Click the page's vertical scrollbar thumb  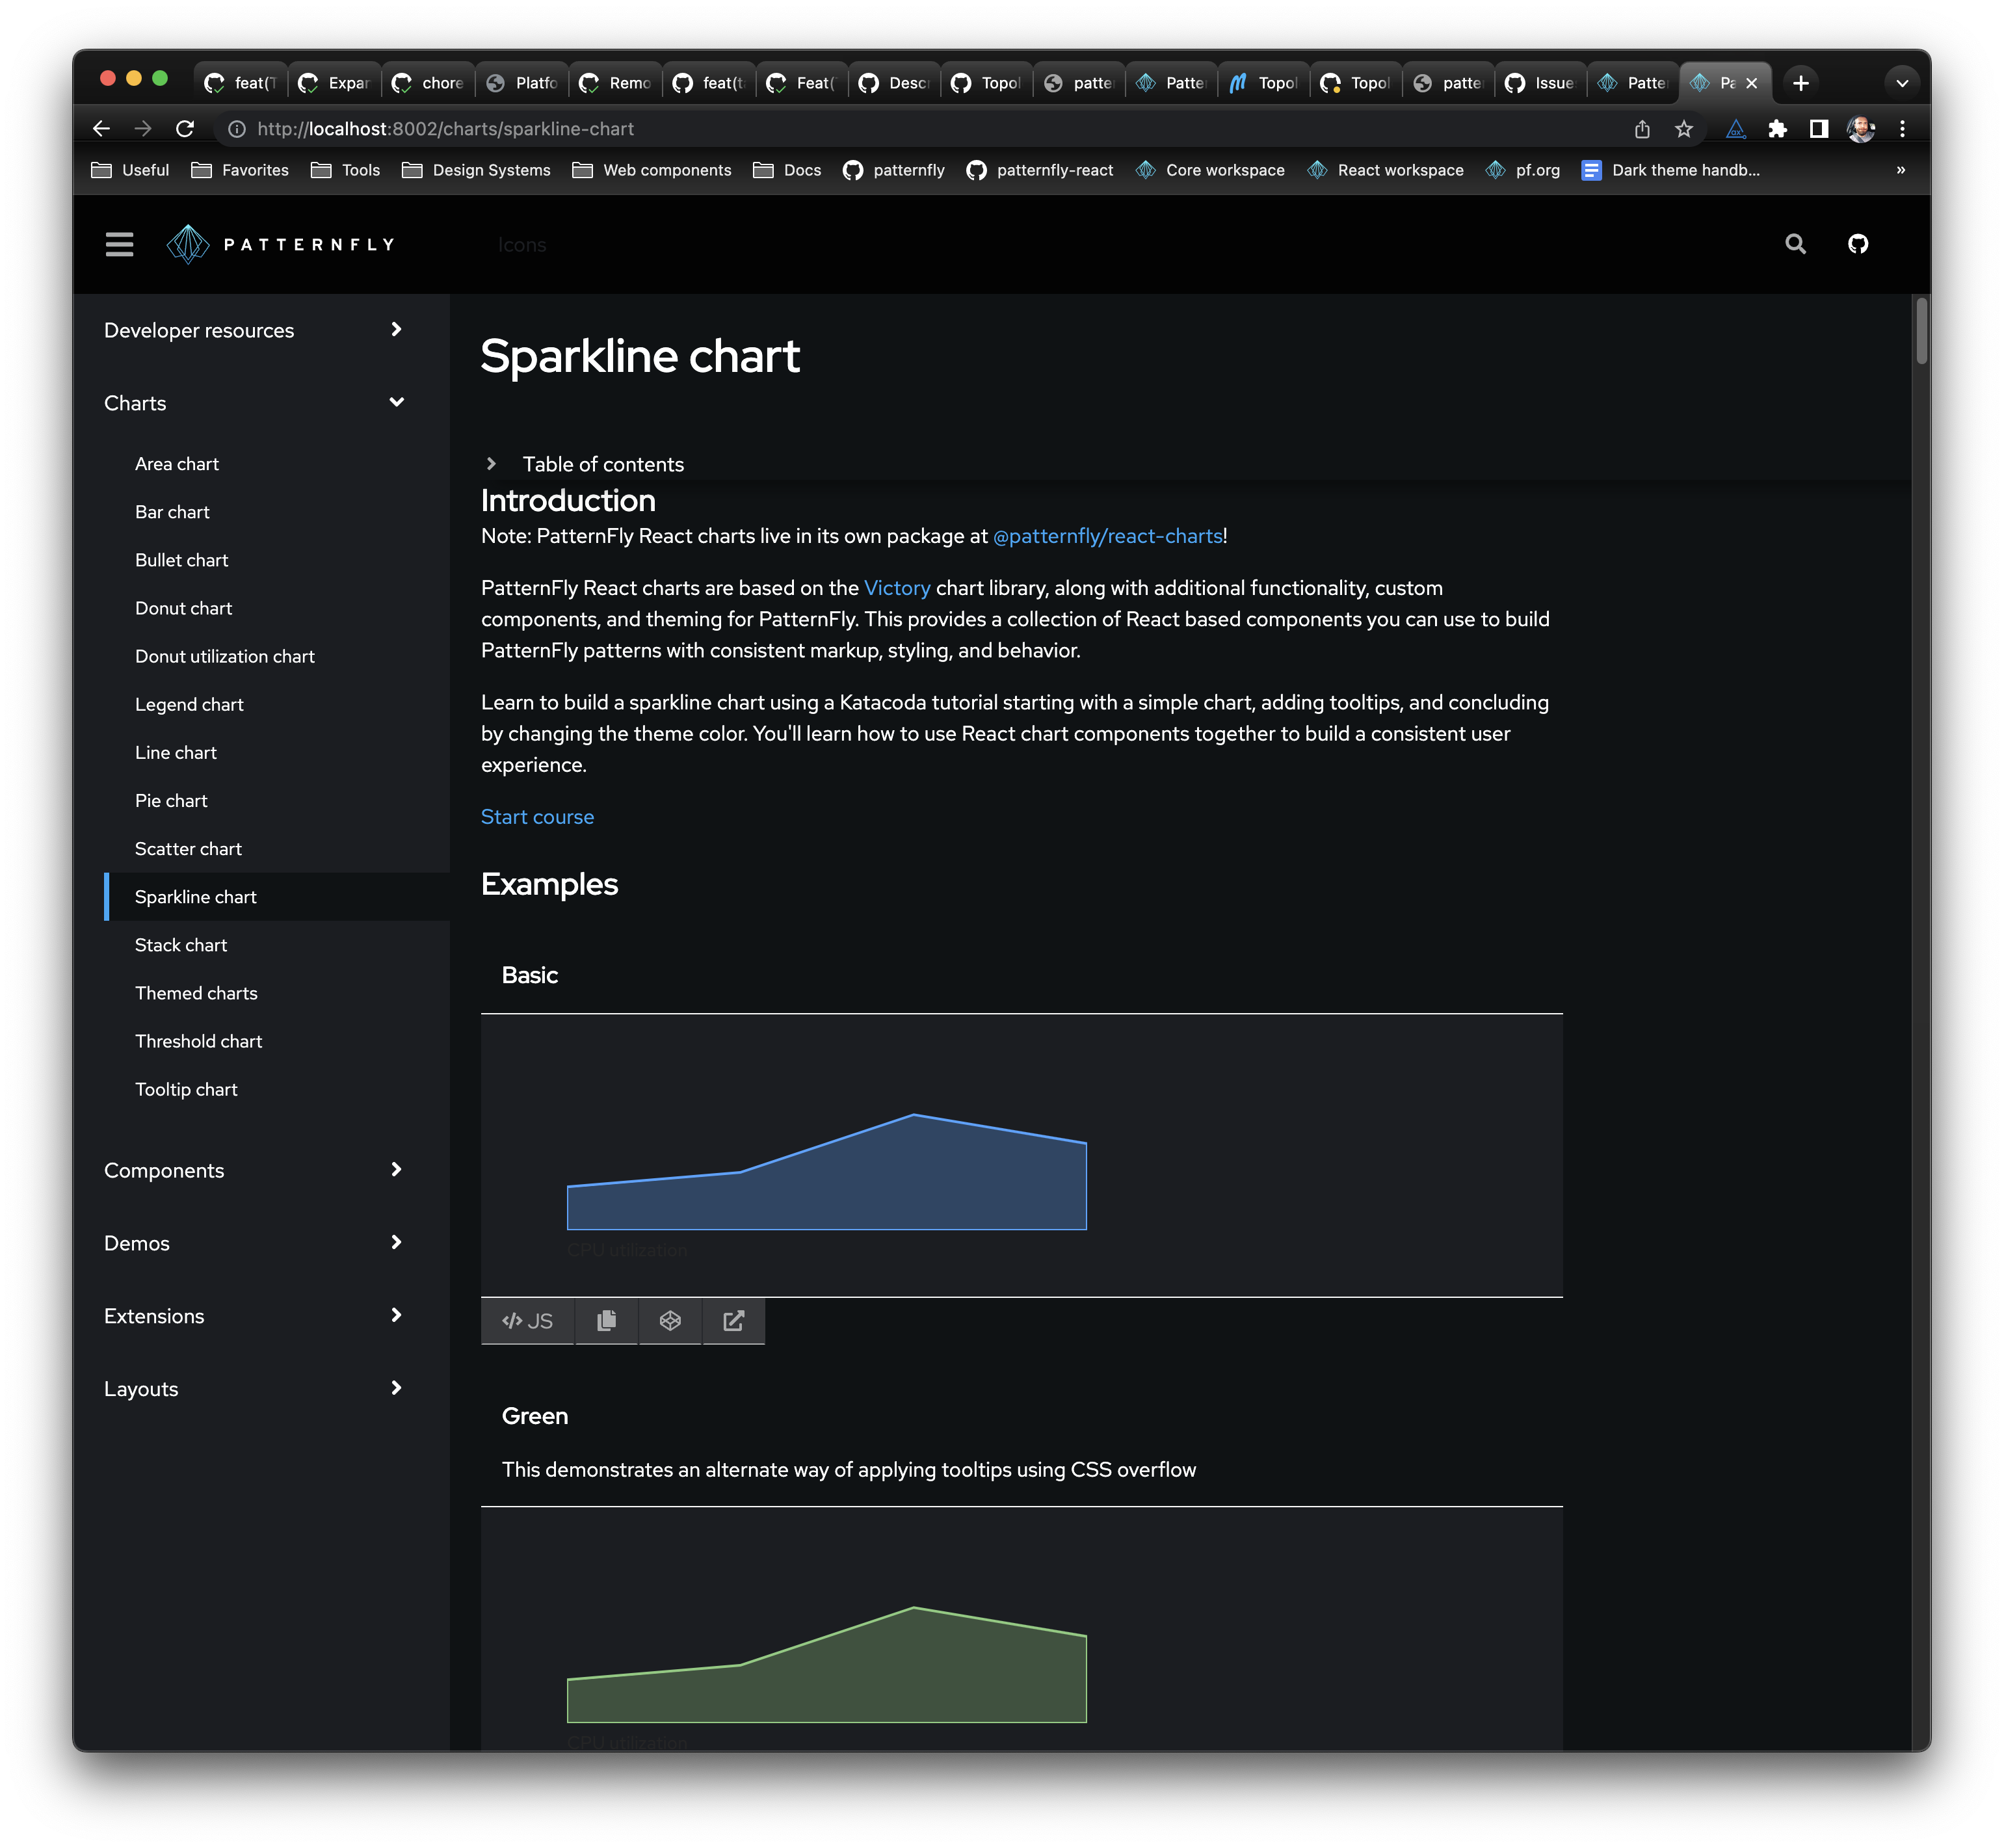[1921, 332]
